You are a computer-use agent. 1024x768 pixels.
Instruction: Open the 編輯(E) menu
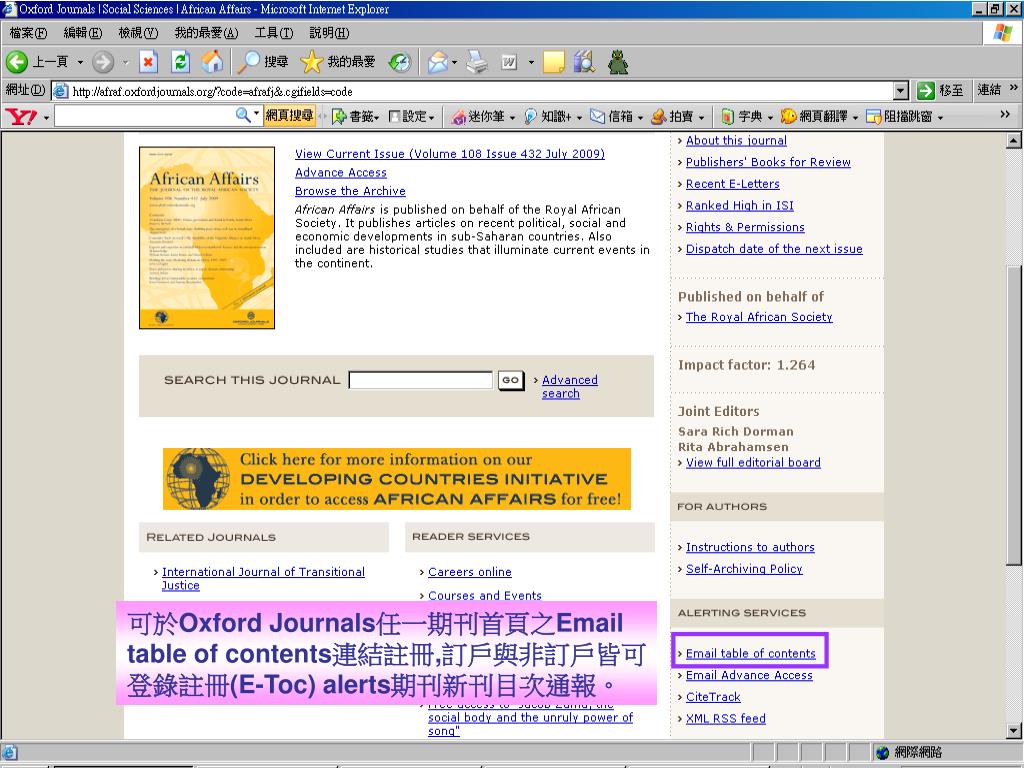tap(82, 33)
